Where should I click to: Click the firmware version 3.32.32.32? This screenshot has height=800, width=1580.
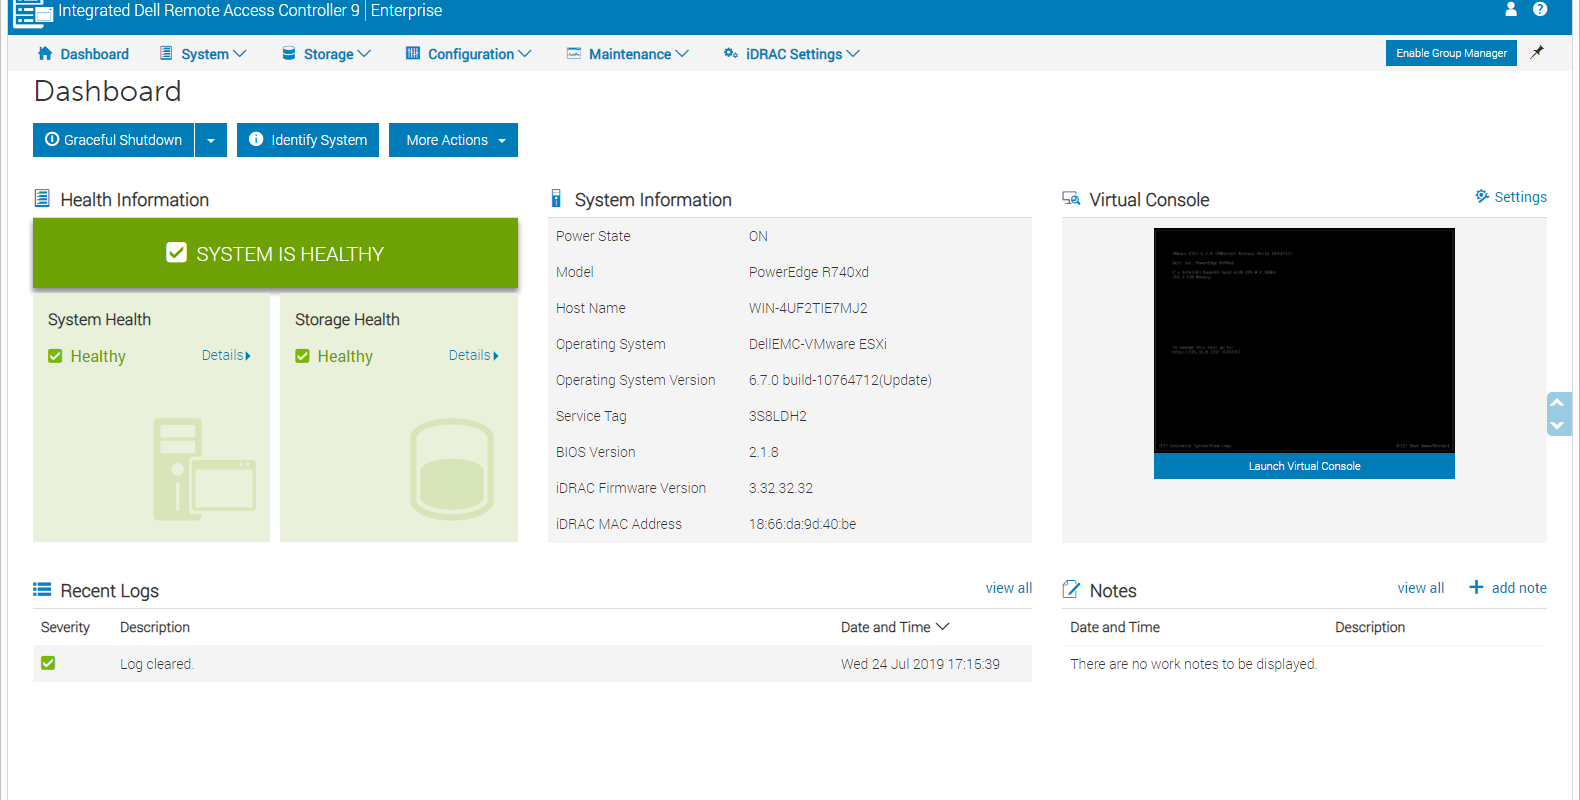pyautogui.click(x=781, y=488)
